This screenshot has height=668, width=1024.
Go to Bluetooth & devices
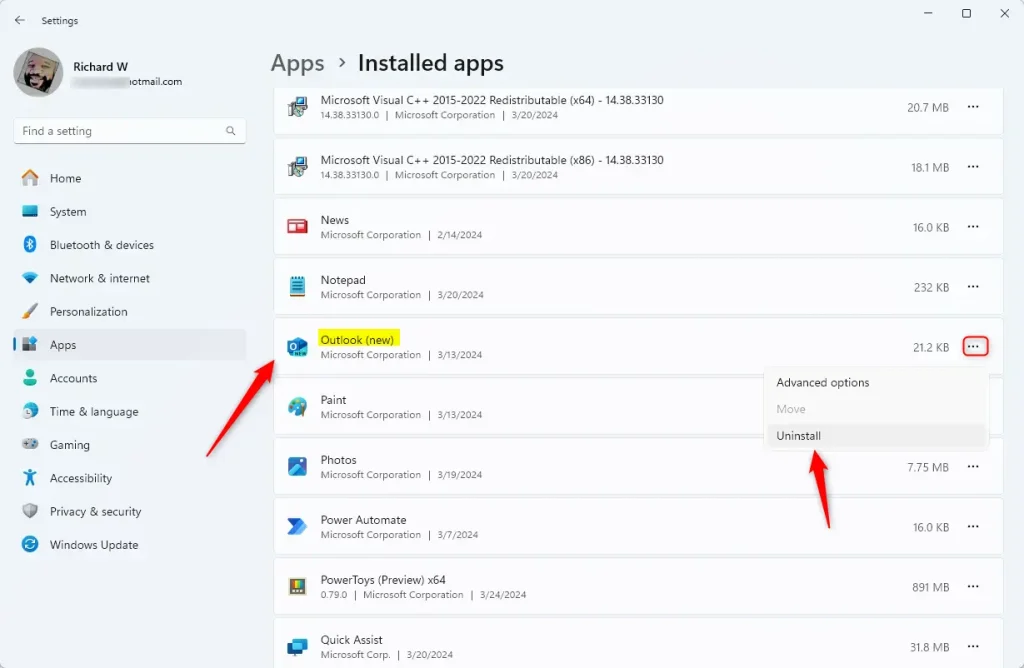click(129, 245)
